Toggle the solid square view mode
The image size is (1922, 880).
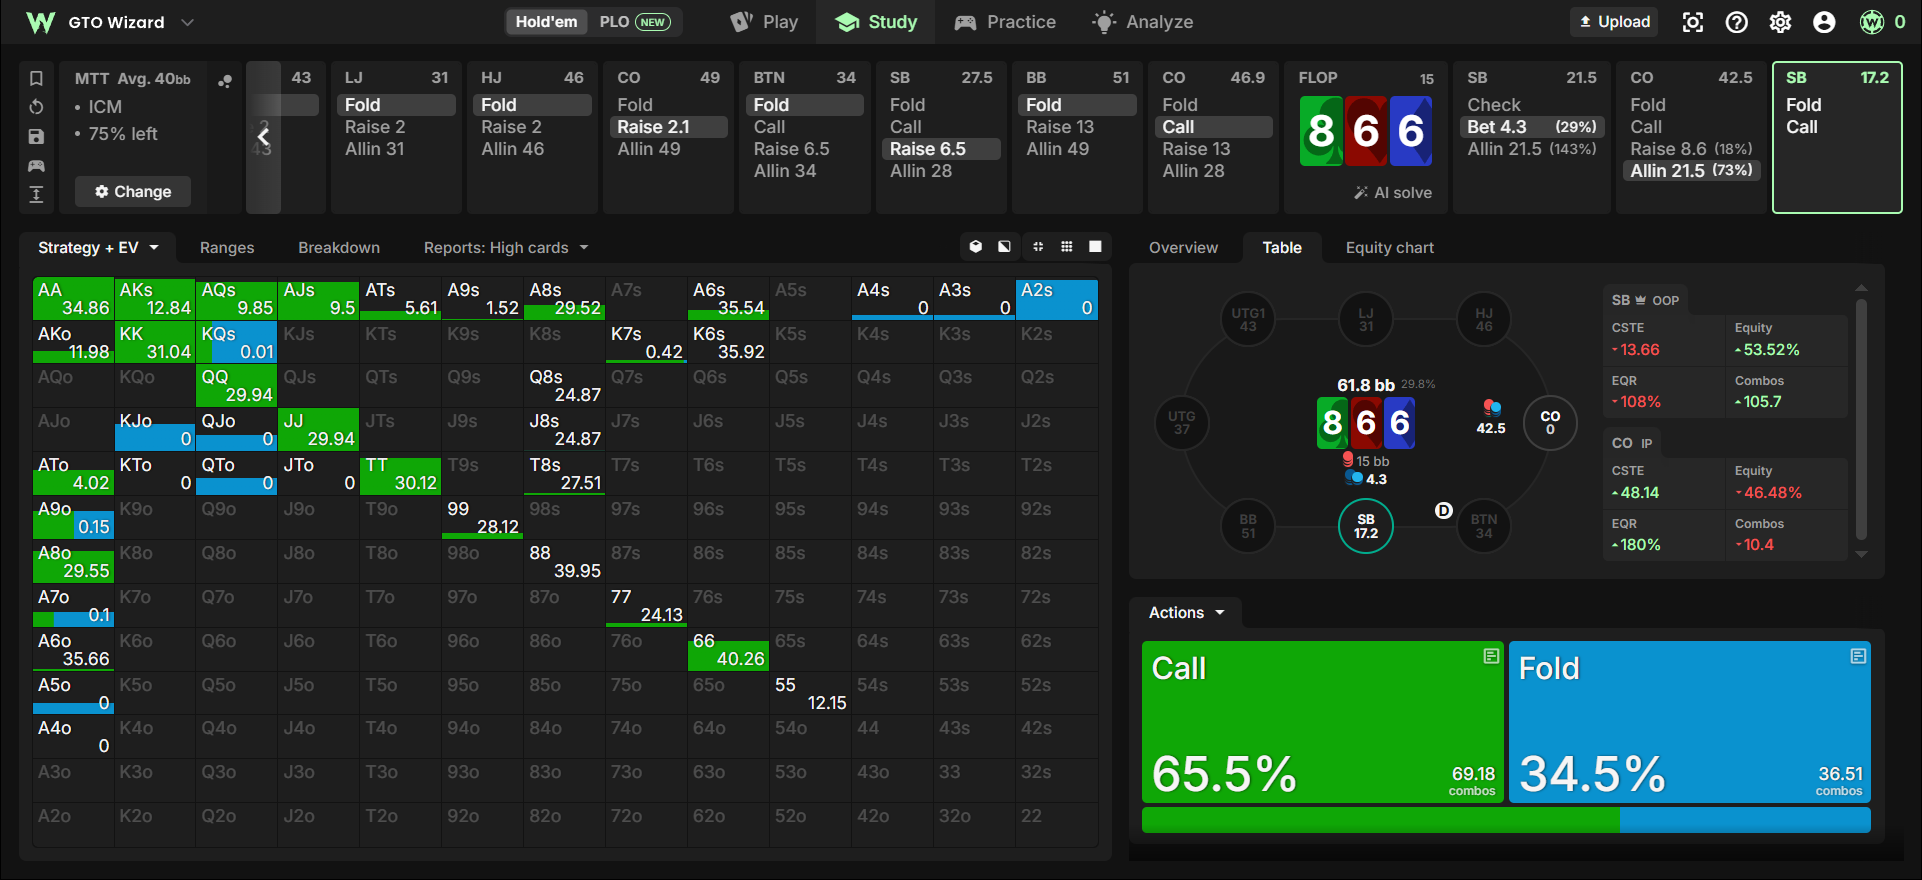(1096, 247)
